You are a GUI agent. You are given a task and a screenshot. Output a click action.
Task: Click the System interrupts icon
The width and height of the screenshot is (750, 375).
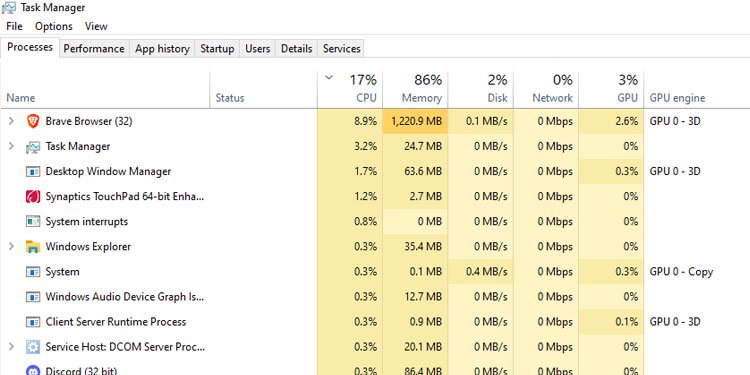(x=33, y=222)
